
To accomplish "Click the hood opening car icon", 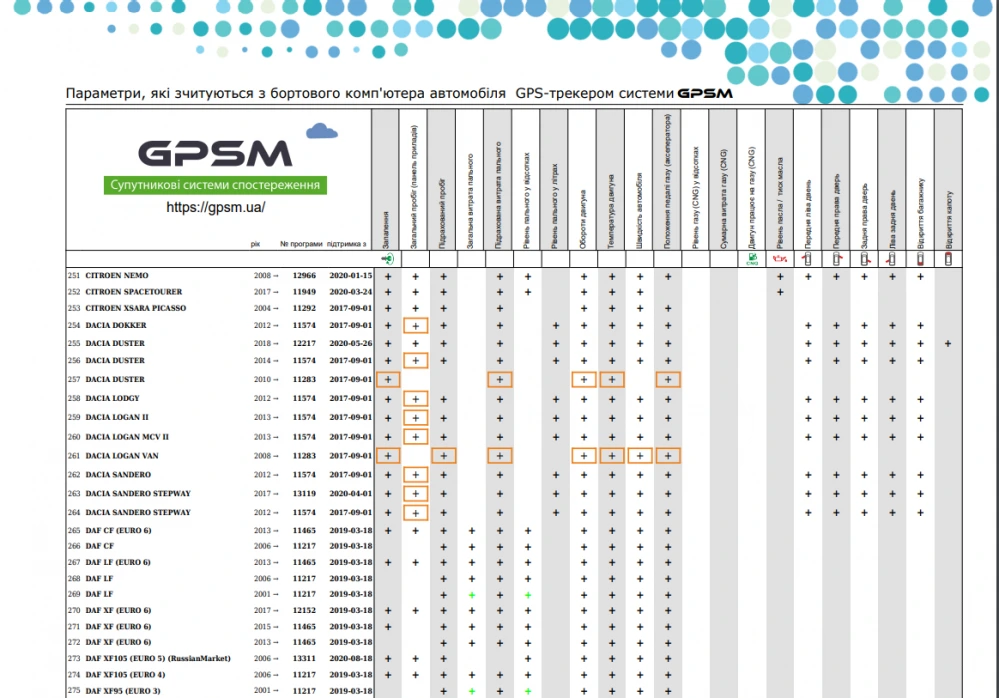I will coord(947,259).
